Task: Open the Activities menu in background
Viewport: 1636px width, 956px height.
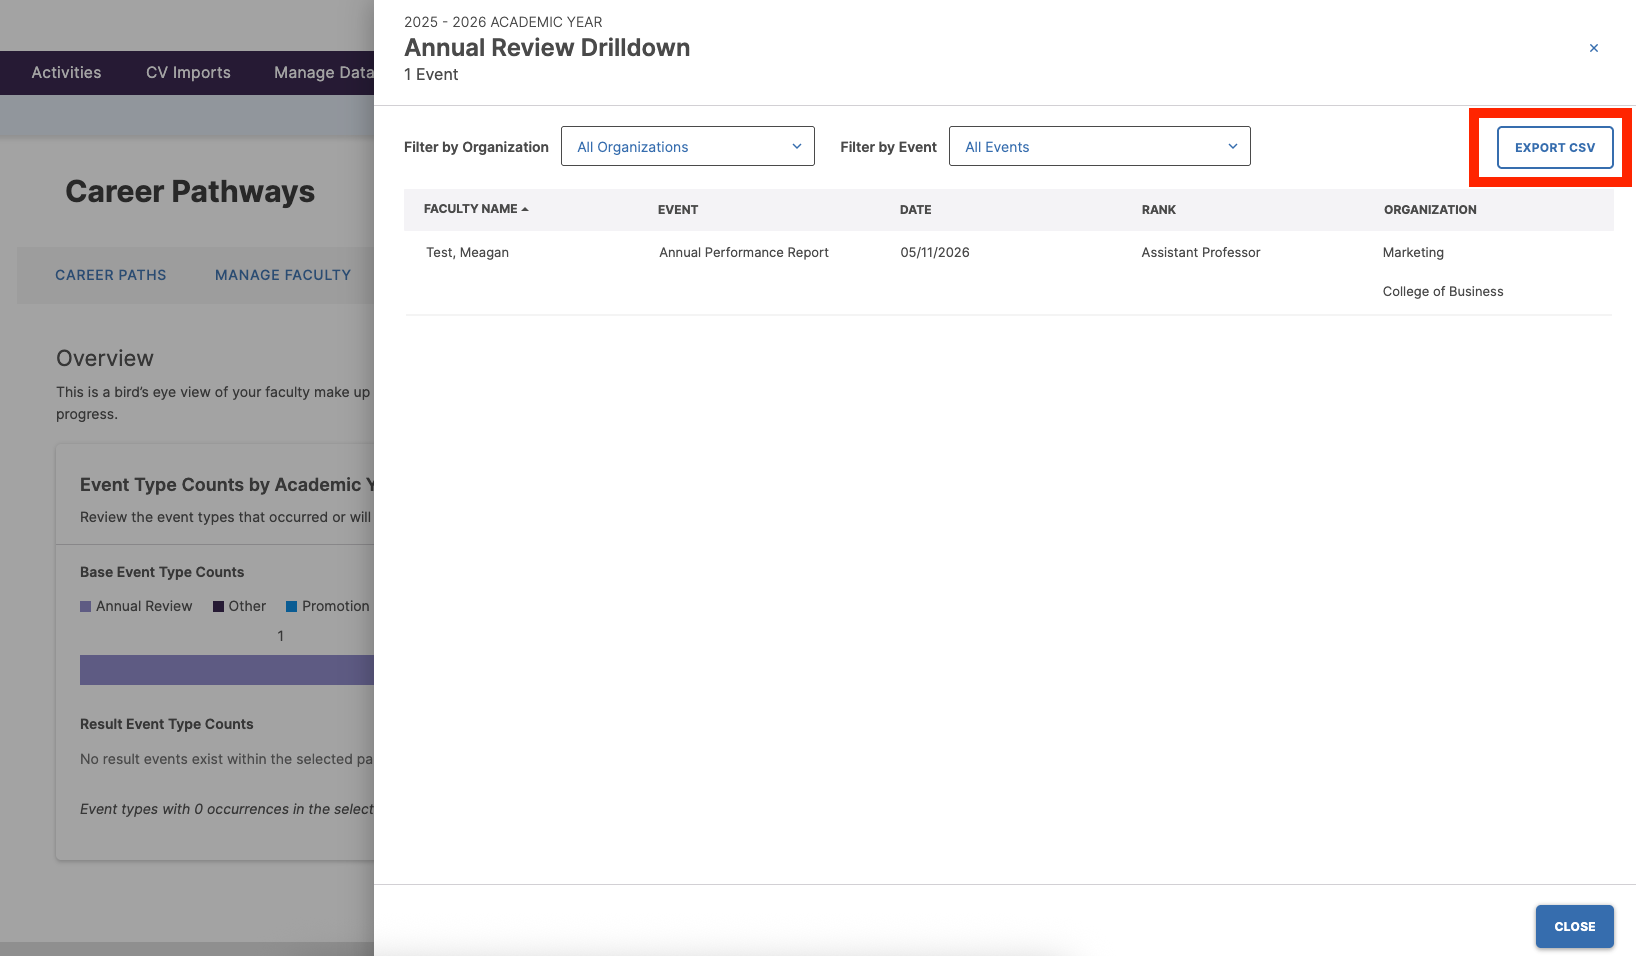Action: coord(66,73)
